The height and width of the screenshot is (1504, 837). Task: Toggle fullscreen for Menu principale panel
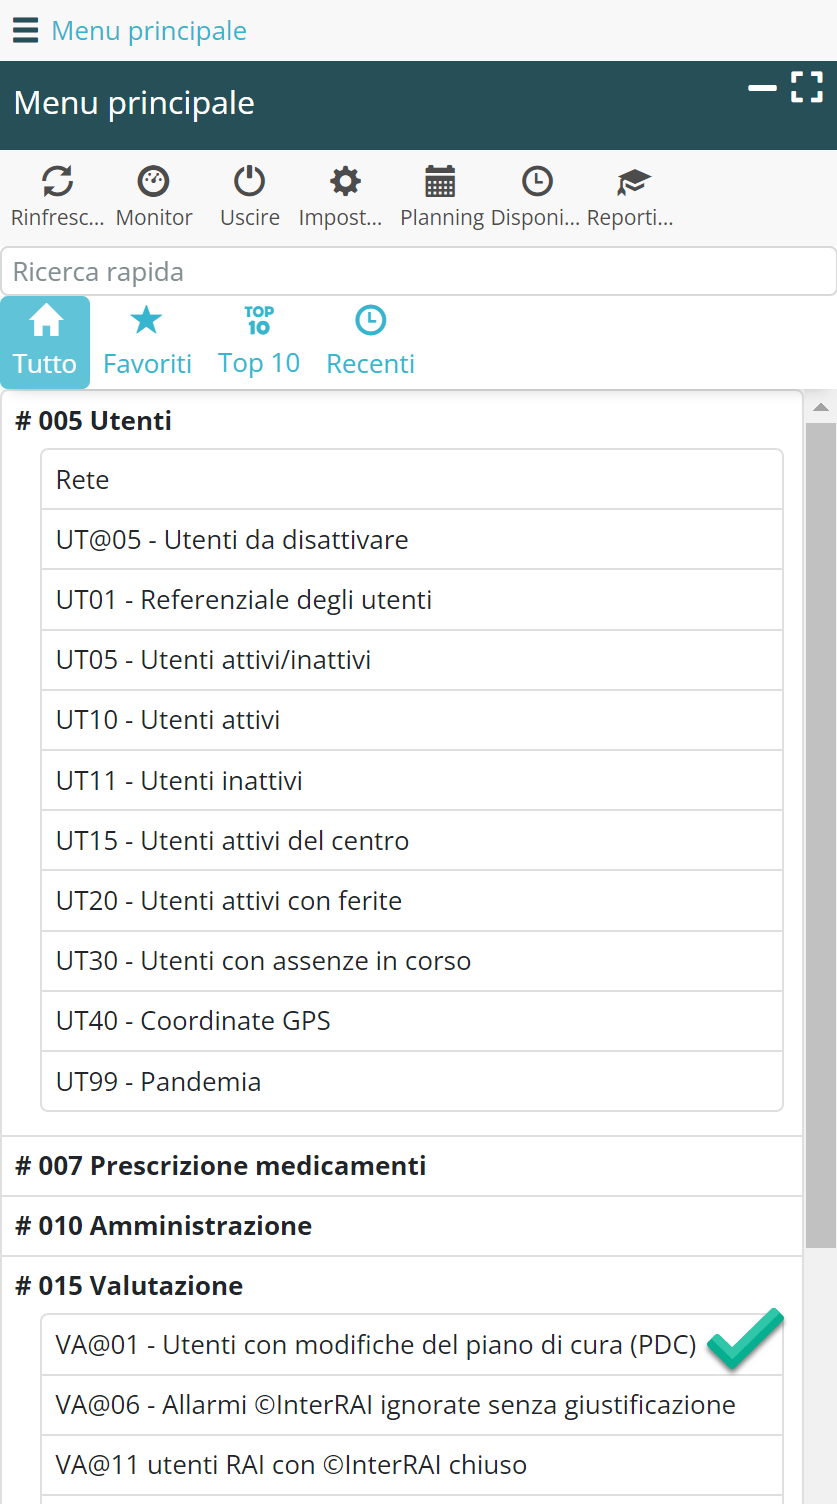(x=806, y=87)
